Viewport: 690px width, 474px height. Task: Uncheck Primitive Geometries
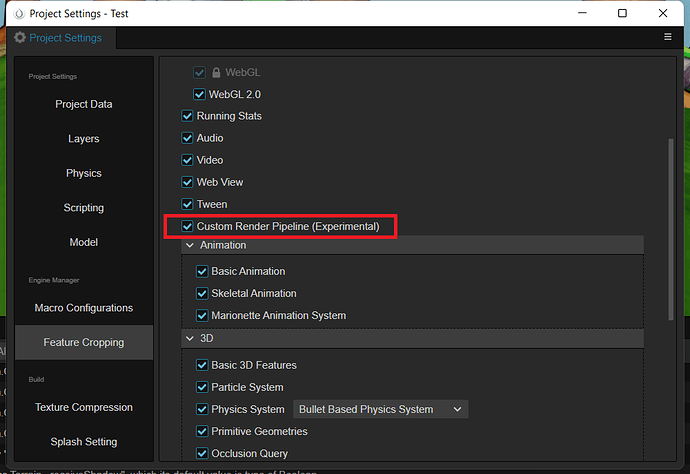coord(202,431)
